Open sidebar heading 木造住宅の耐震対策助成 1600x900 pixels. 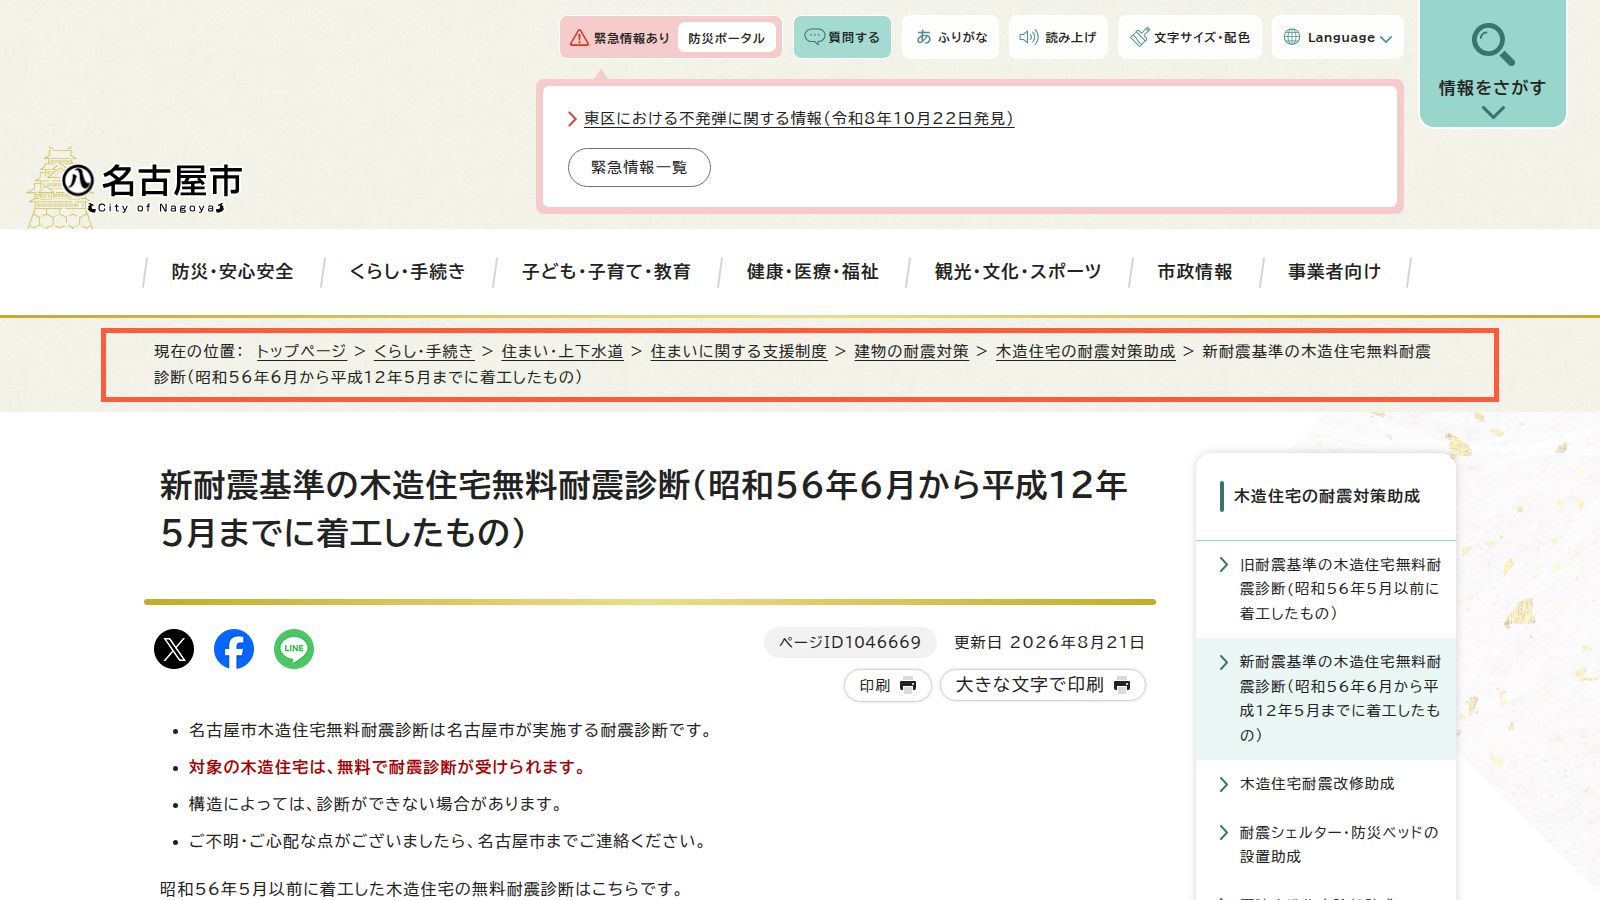coord(1327,496)
